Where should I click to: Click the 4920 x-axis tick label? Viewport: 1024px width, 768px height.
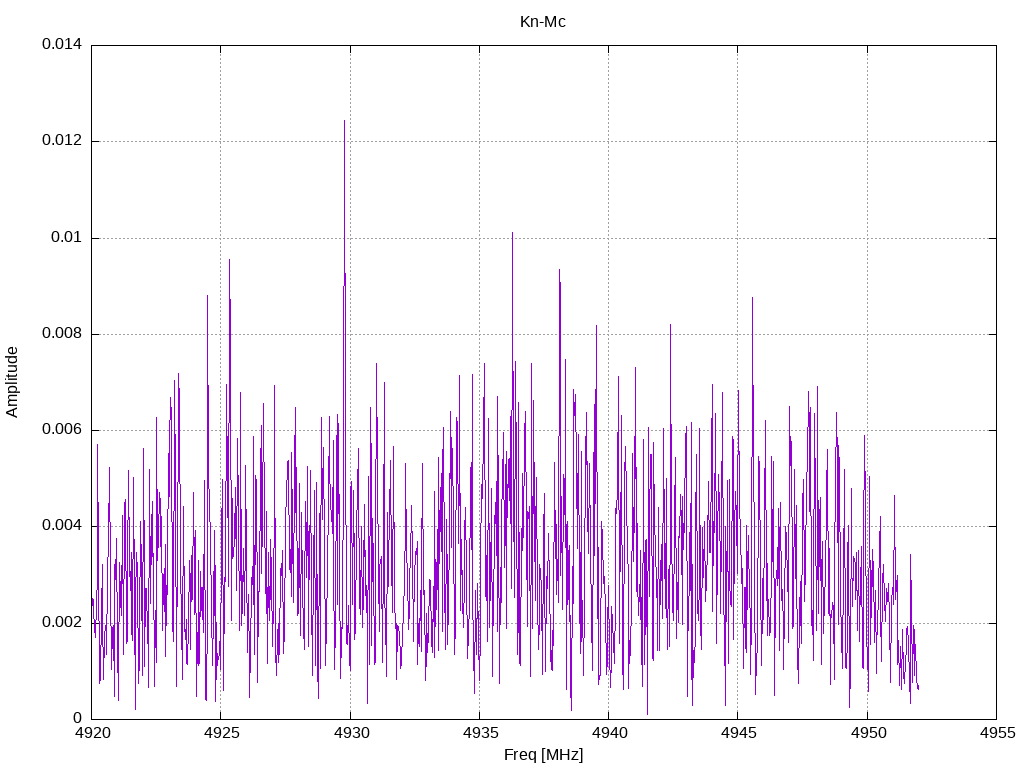(92, 733)
